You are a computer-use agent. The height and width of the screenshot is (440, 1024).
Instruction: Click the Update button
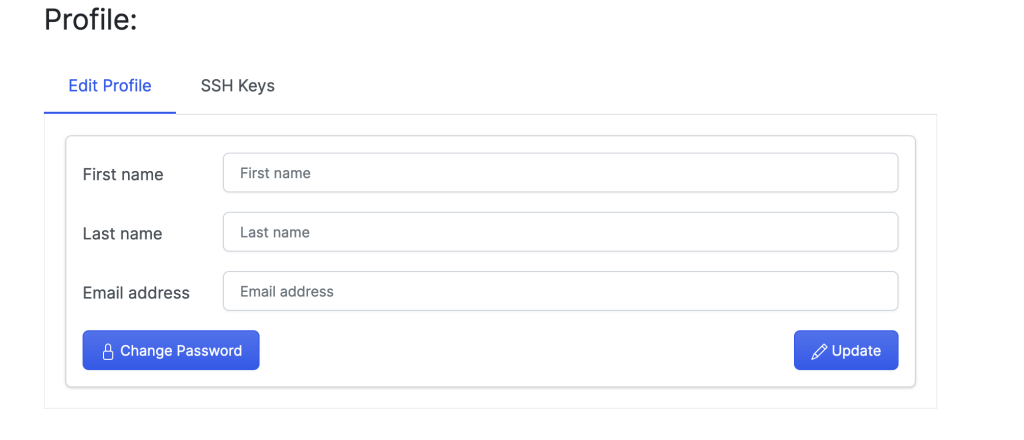(846, 350)
